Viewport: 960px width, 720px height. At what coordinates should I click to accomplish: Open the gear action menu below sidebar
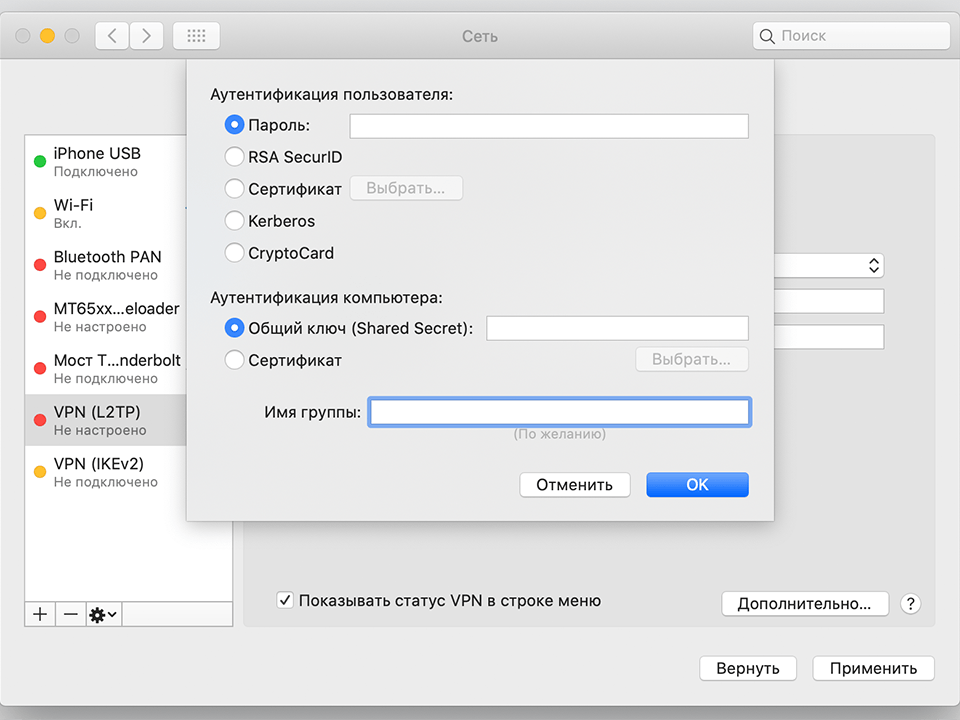pos(99,613)
